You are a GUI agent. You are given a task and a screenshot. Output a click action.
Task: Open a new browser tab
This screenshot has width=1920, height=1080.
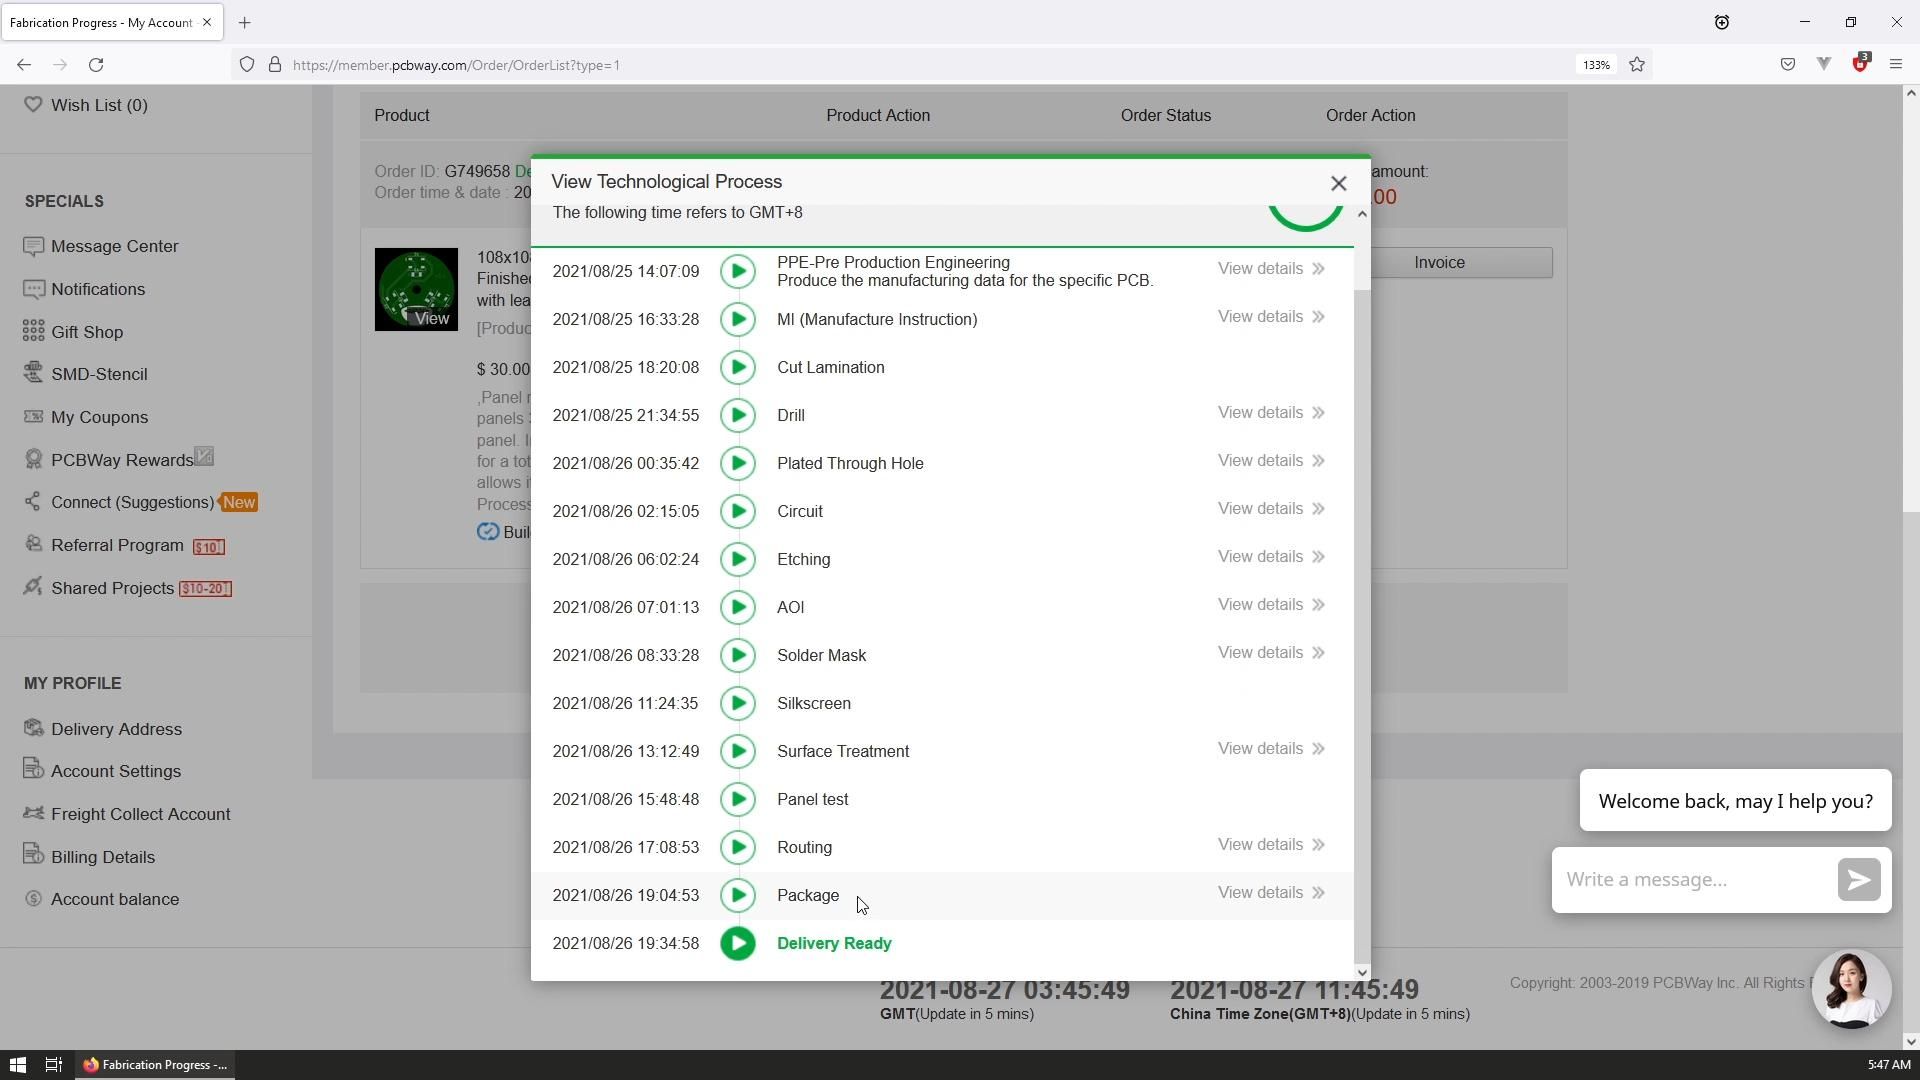[244, 22]
